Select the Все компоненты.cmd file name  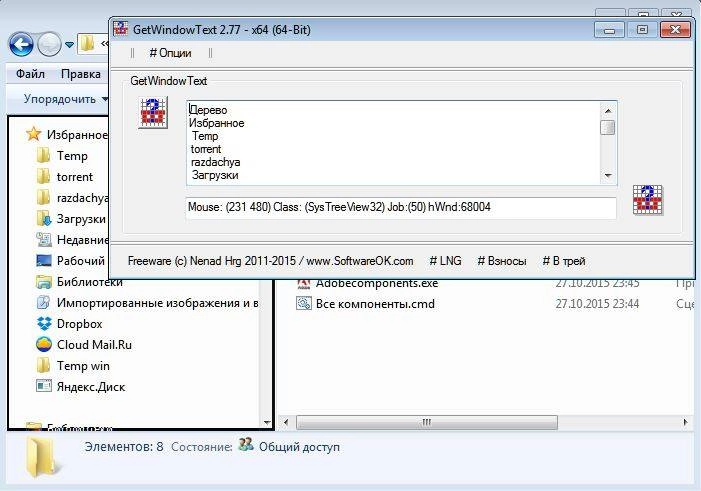375,304
